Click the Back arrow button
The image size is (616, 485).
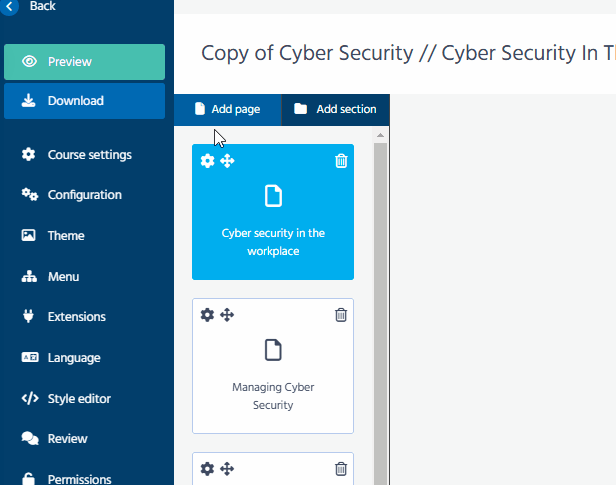(10, 6)
